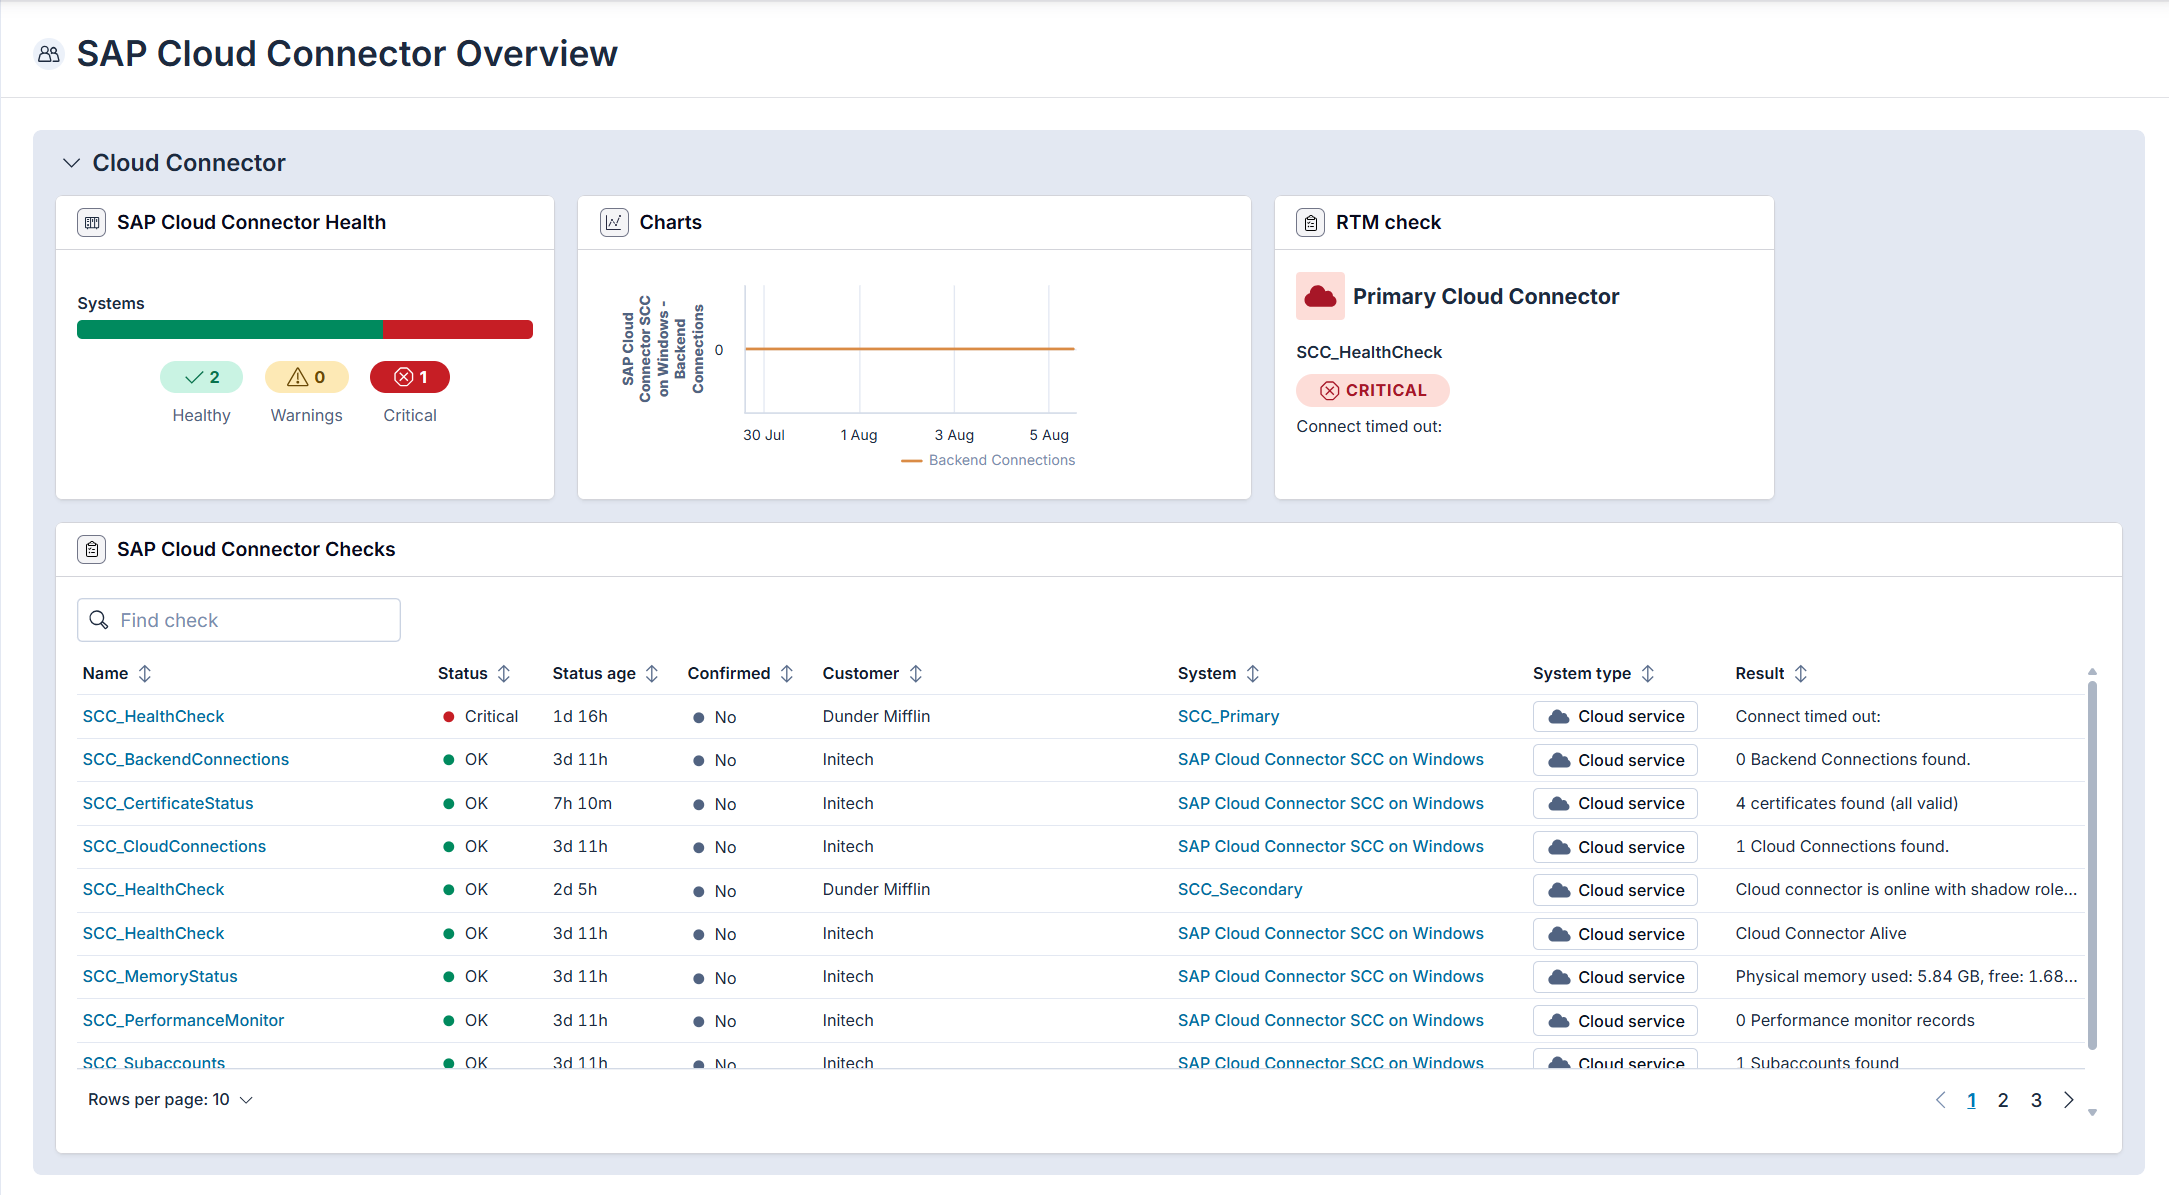Viewport: 2169px width, 1195px height.
Task: Click the RTM check clipboard icon
Action: coord(1310,222)
